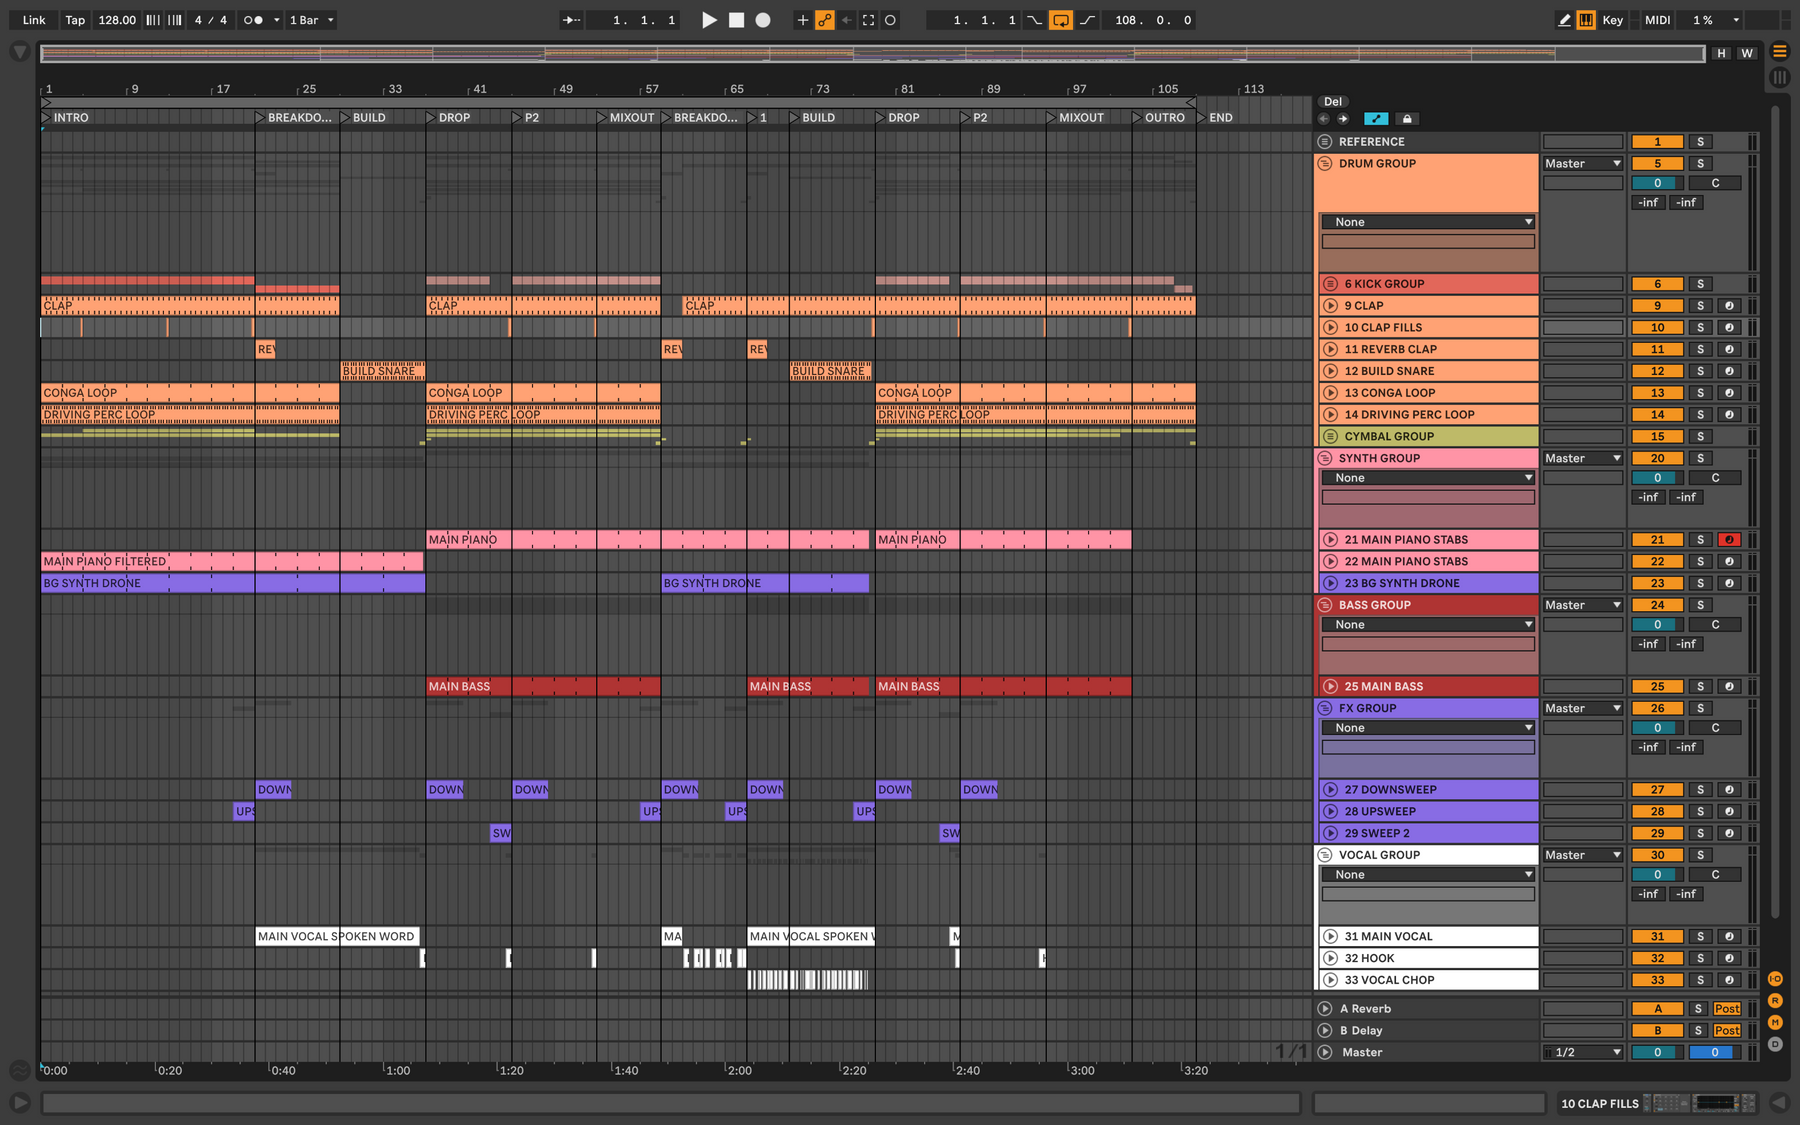The height and width of the screenshot is (1125, 1800).
Task: Click the Key map mode button
Action: [1613, 20]
